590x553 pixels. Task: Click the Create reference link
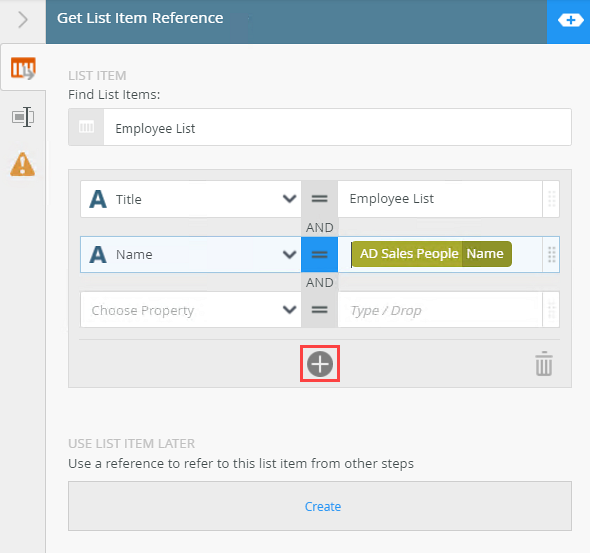(x=323, y=506)
